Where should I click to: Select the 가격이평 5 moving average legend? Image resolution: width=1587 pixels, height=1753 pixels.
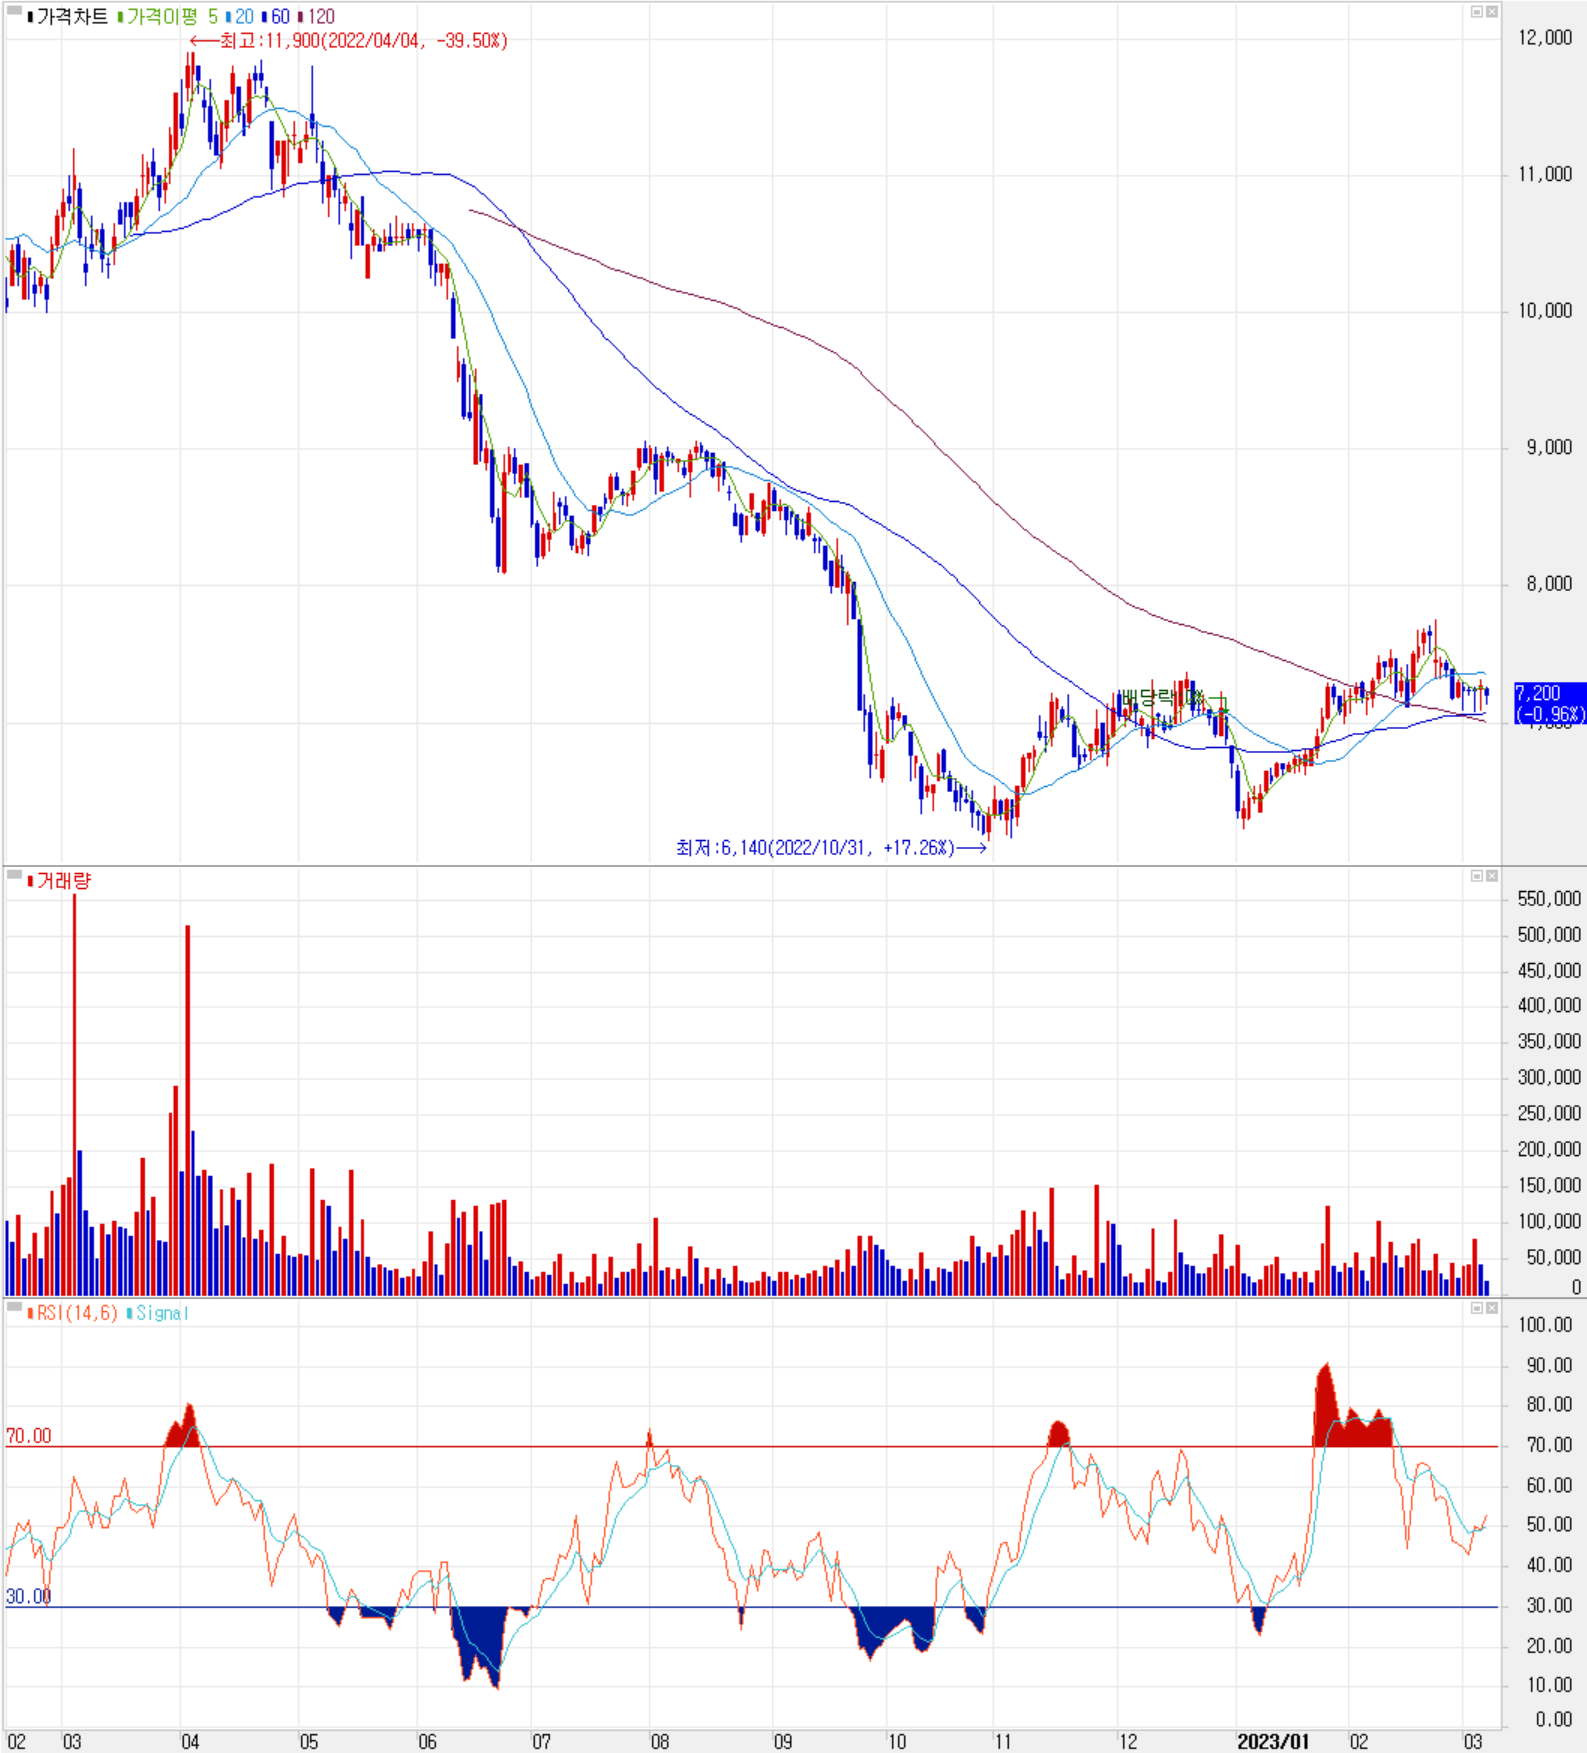[x=172, y=17]
